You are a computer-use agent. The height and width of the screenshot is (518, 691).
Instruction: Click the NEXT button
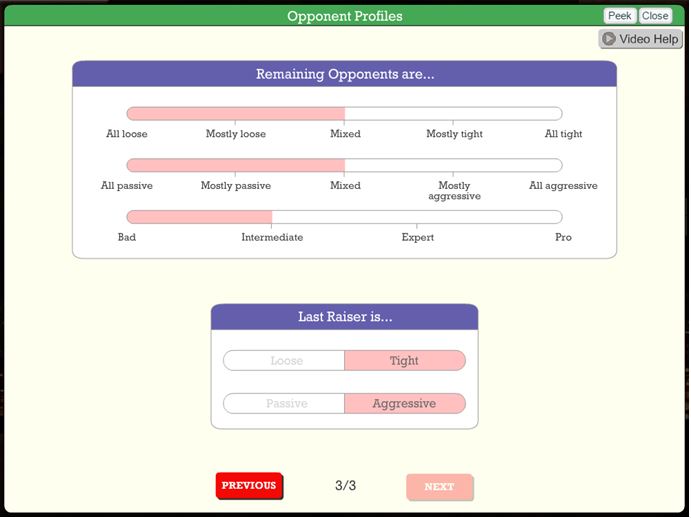coord(439,487)
